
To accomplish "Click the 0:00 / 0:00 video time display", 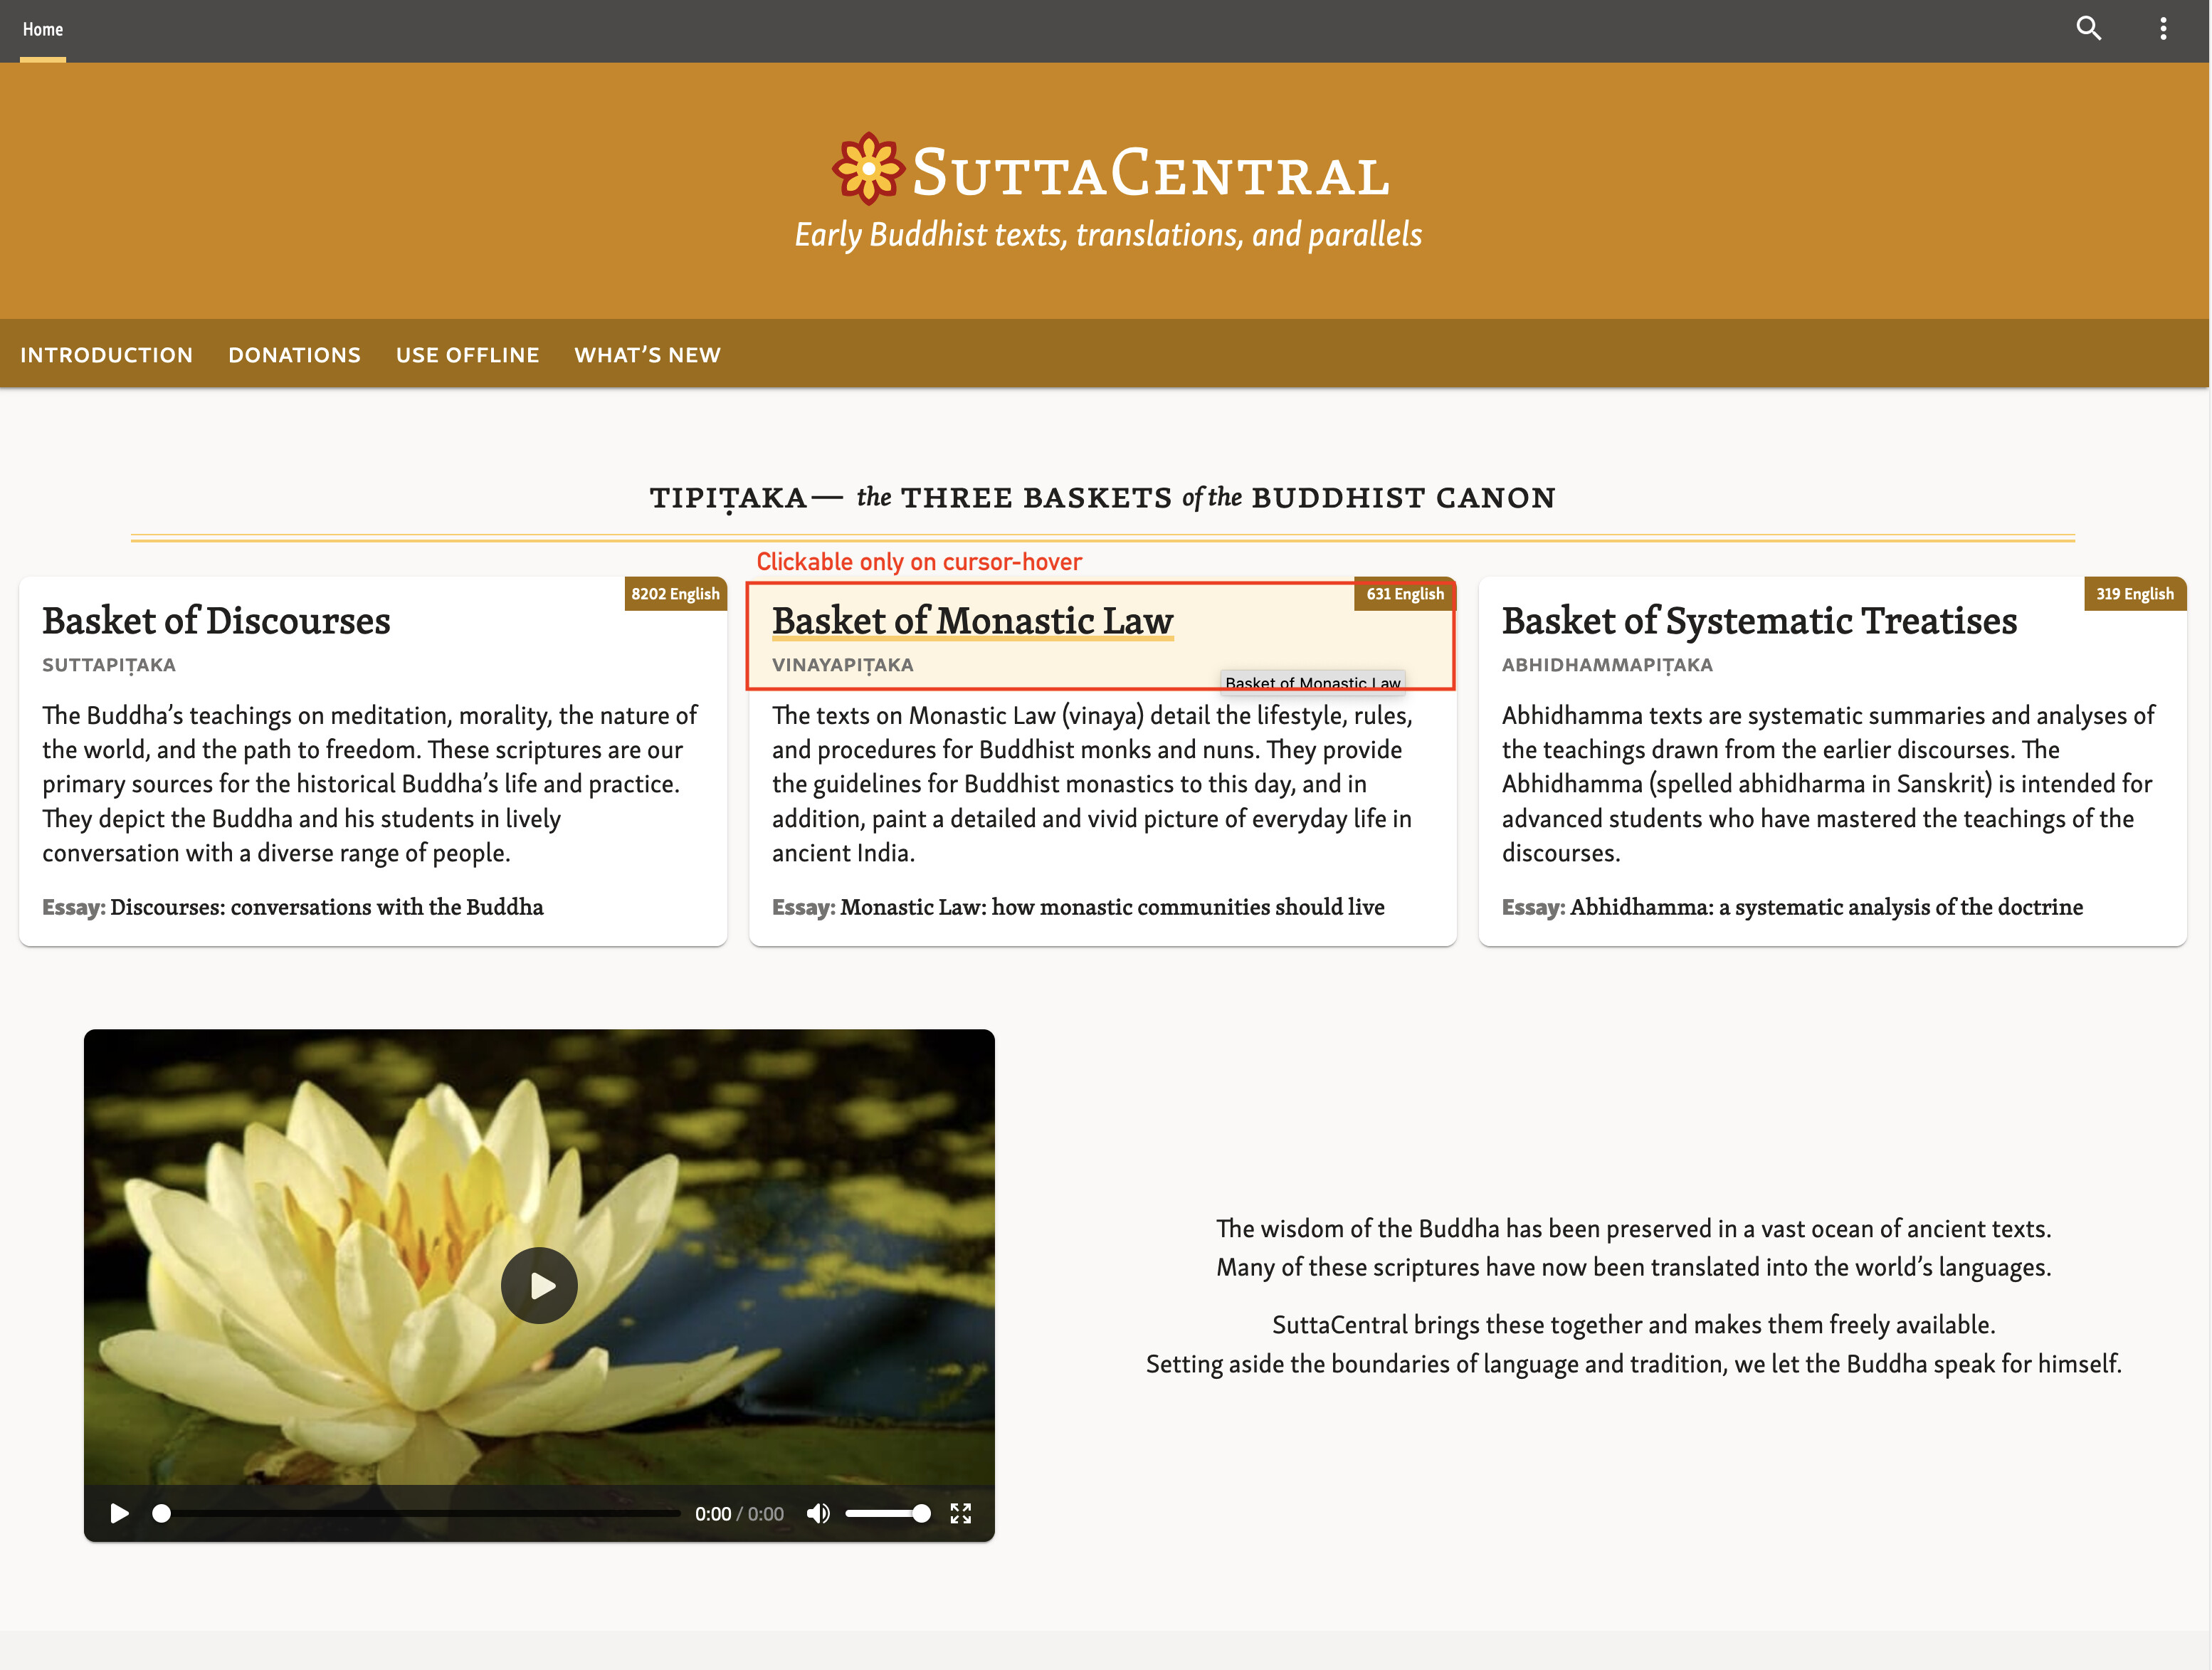I will tap(739, 1514).
